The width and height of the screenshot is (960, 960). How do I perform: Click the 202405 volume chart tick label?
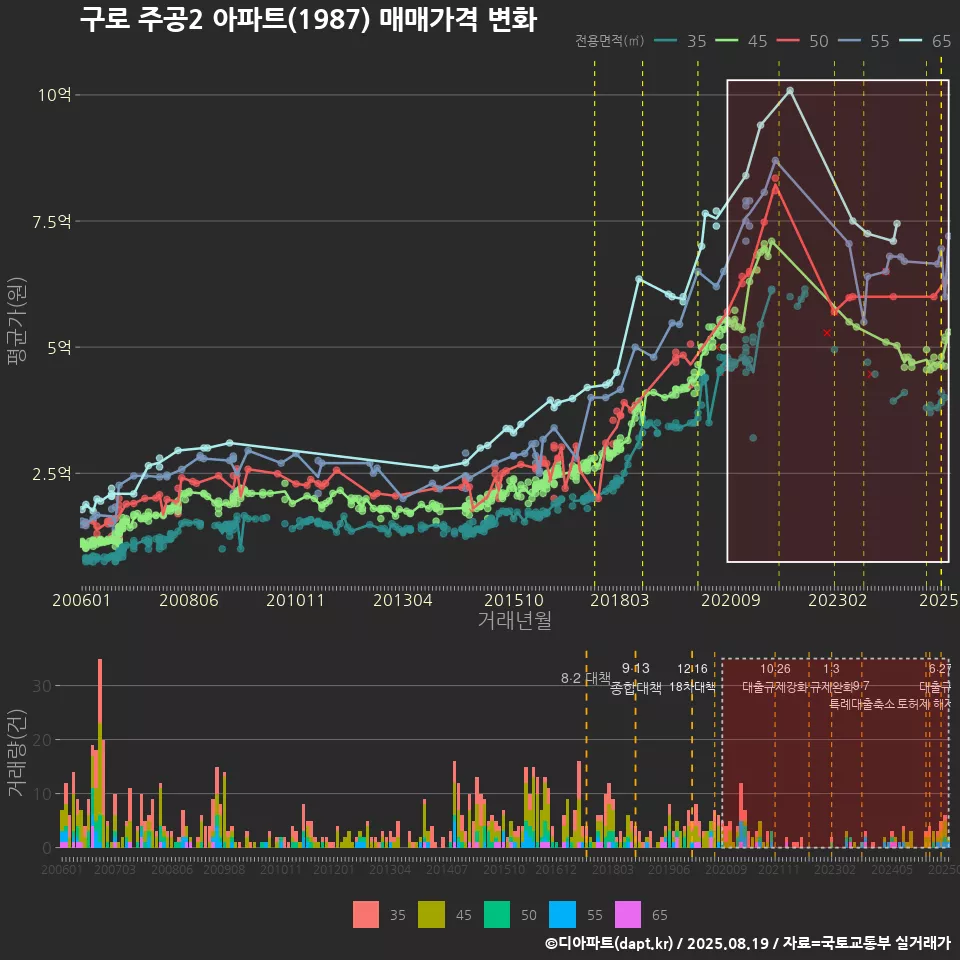pyautogui.click(x=892, y=869)
